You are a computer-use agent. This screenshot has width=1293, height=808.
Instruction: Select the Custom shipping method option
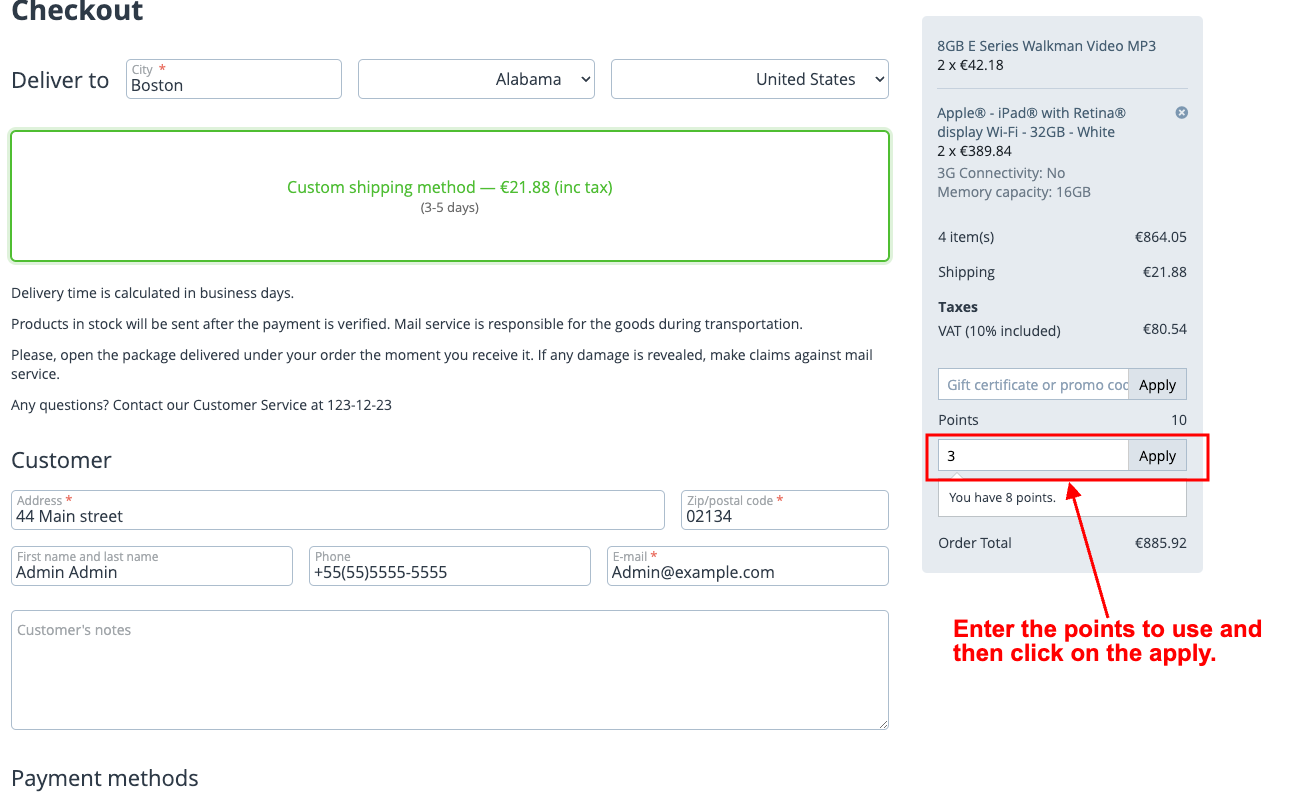[449, 196]
